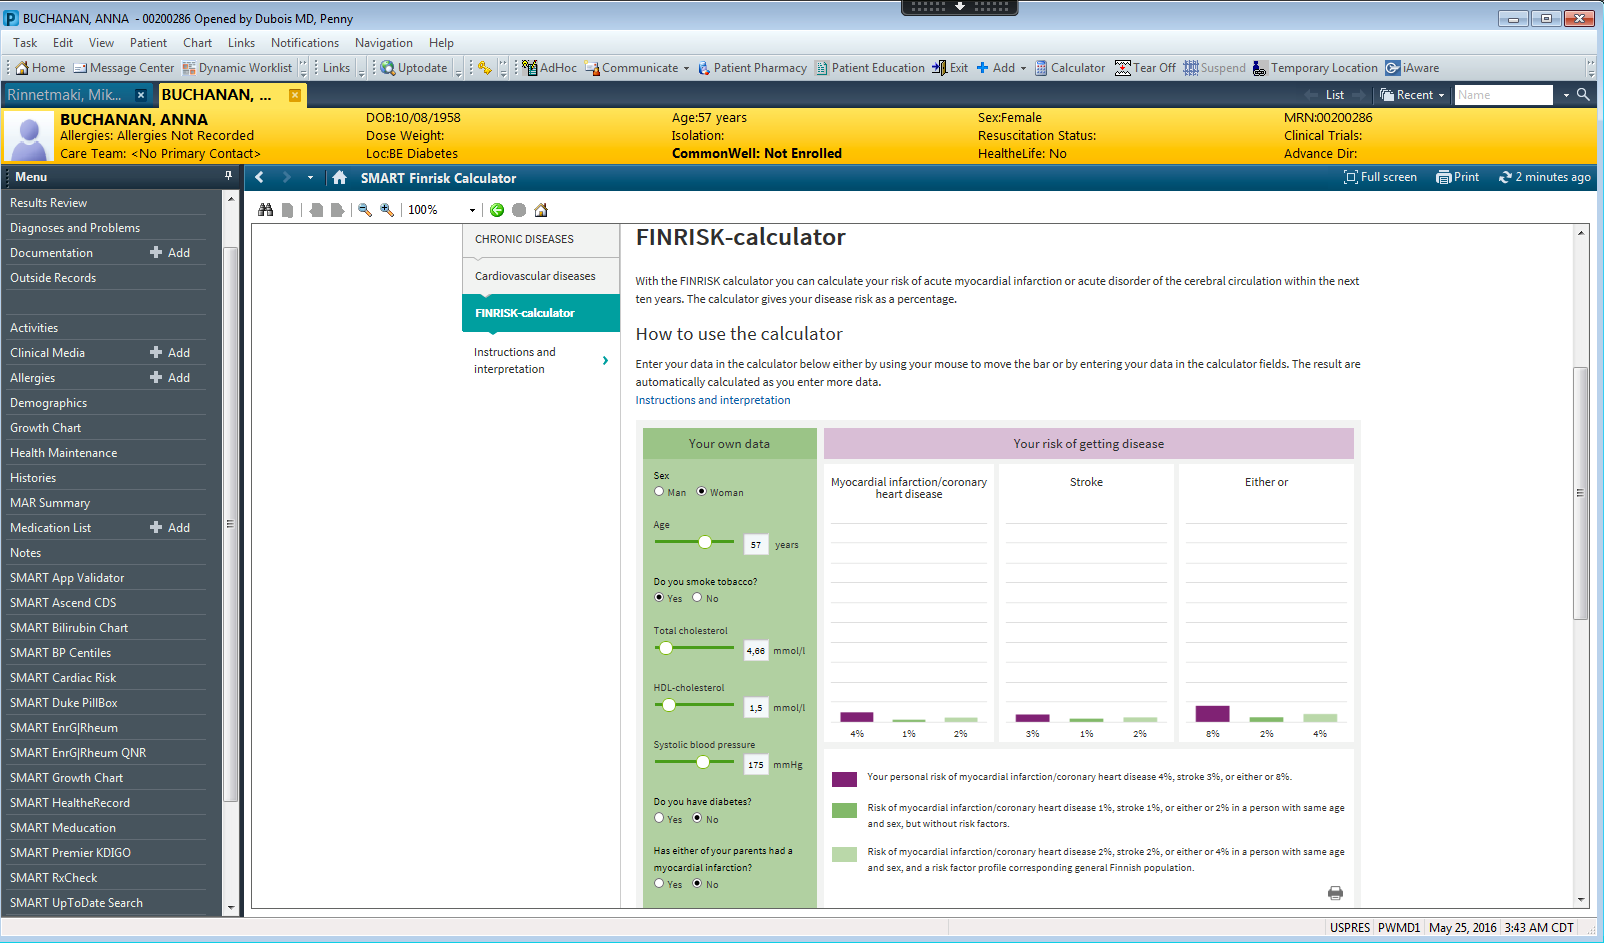Screen dimensions: 1604x943
Task: Open Patient Pharmacy
Action: pyautogui.click(x=752, y=68)
